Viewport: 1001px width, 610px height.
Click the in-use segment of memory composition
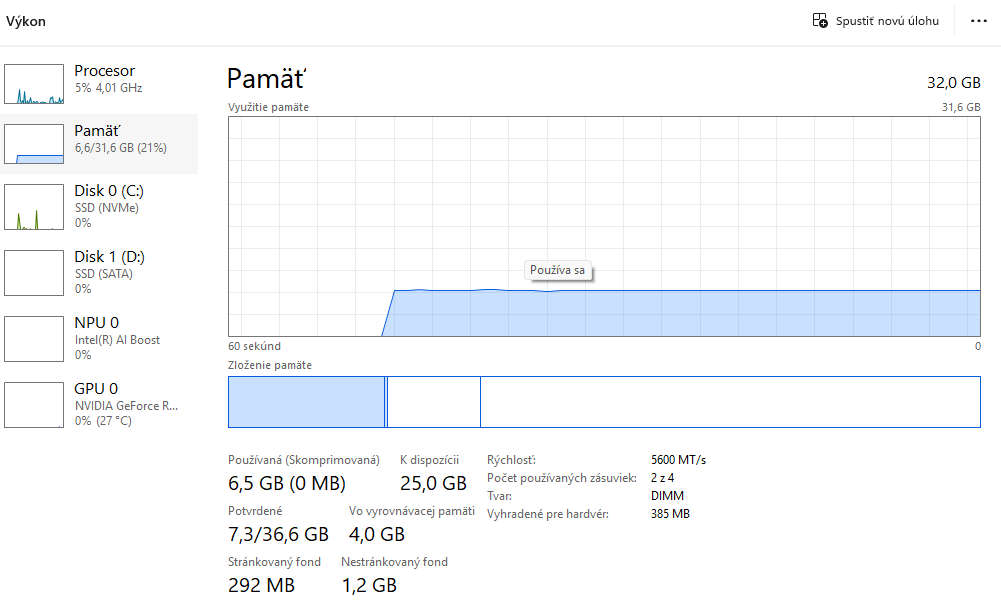tap(306, 402)
